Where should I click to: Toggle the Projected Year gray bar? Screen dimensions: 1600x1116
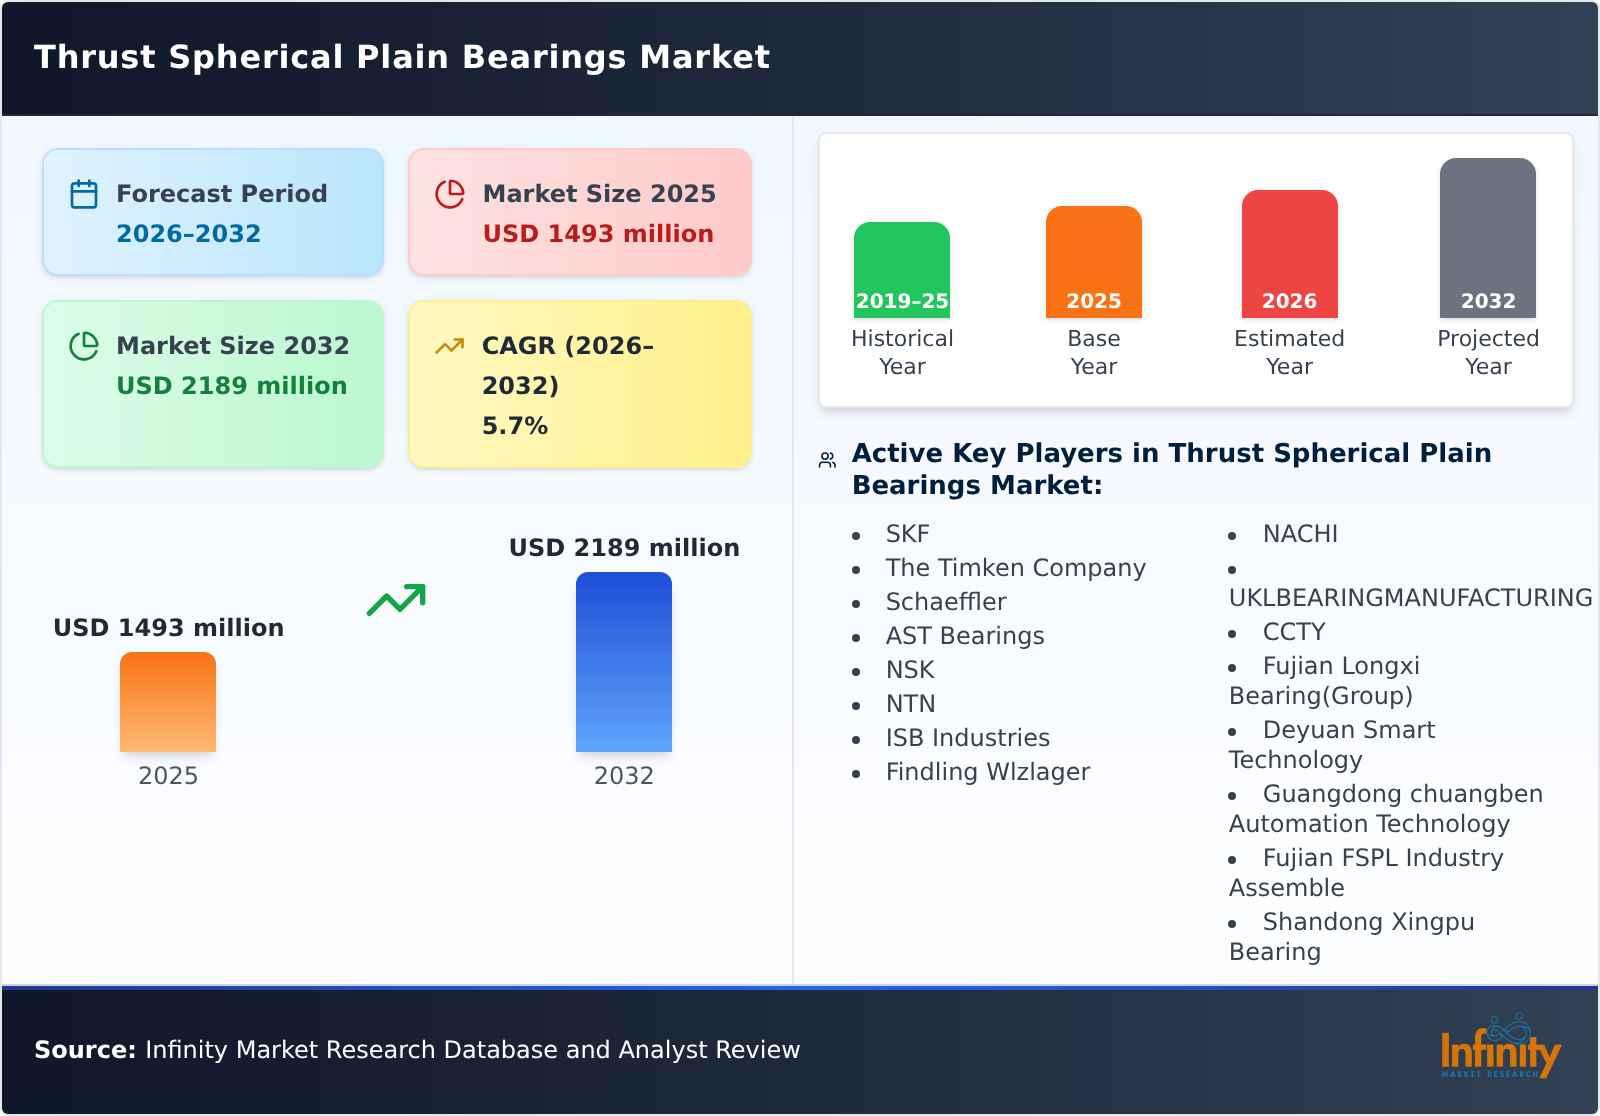tap(1487, 240)
